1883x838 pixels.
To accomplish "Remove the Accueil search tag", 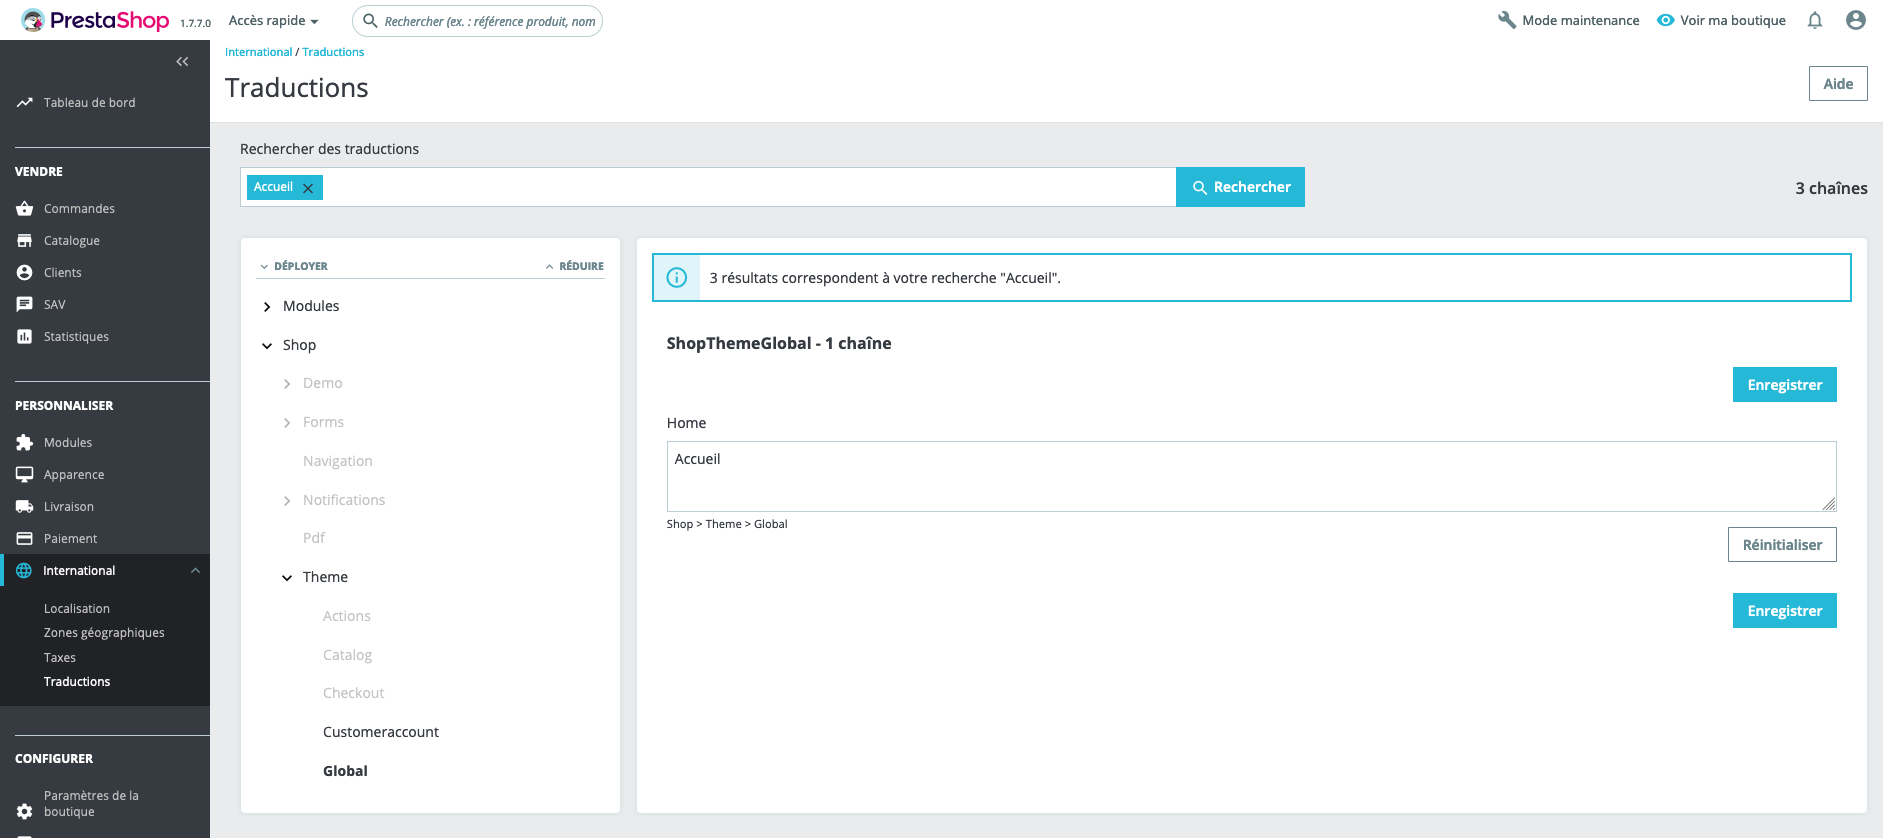I will [x=308, y=188].
